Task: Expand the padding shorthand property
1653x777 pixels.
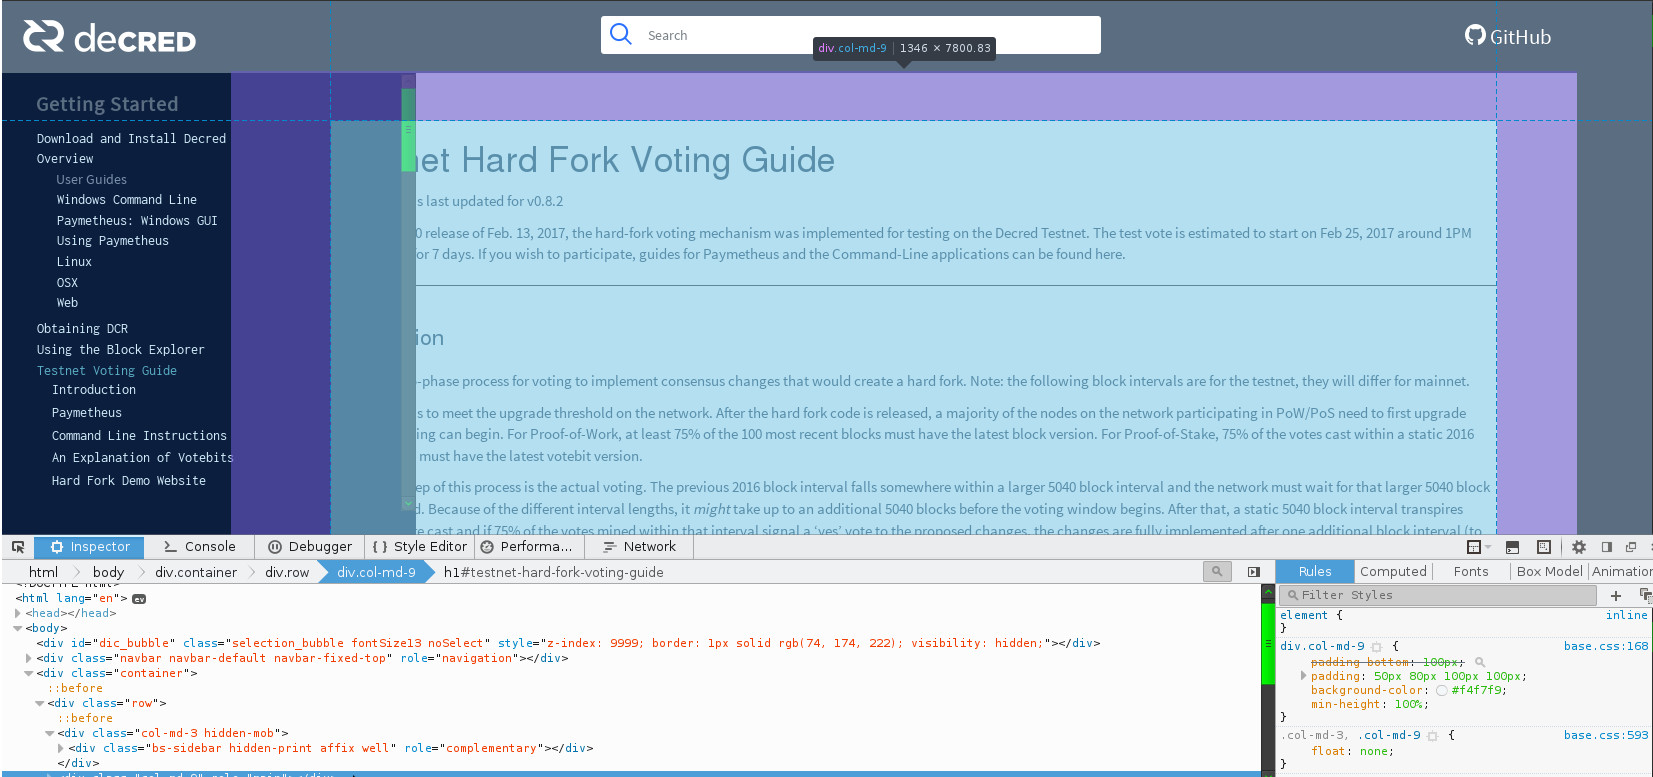Action: coord(1304,676)
